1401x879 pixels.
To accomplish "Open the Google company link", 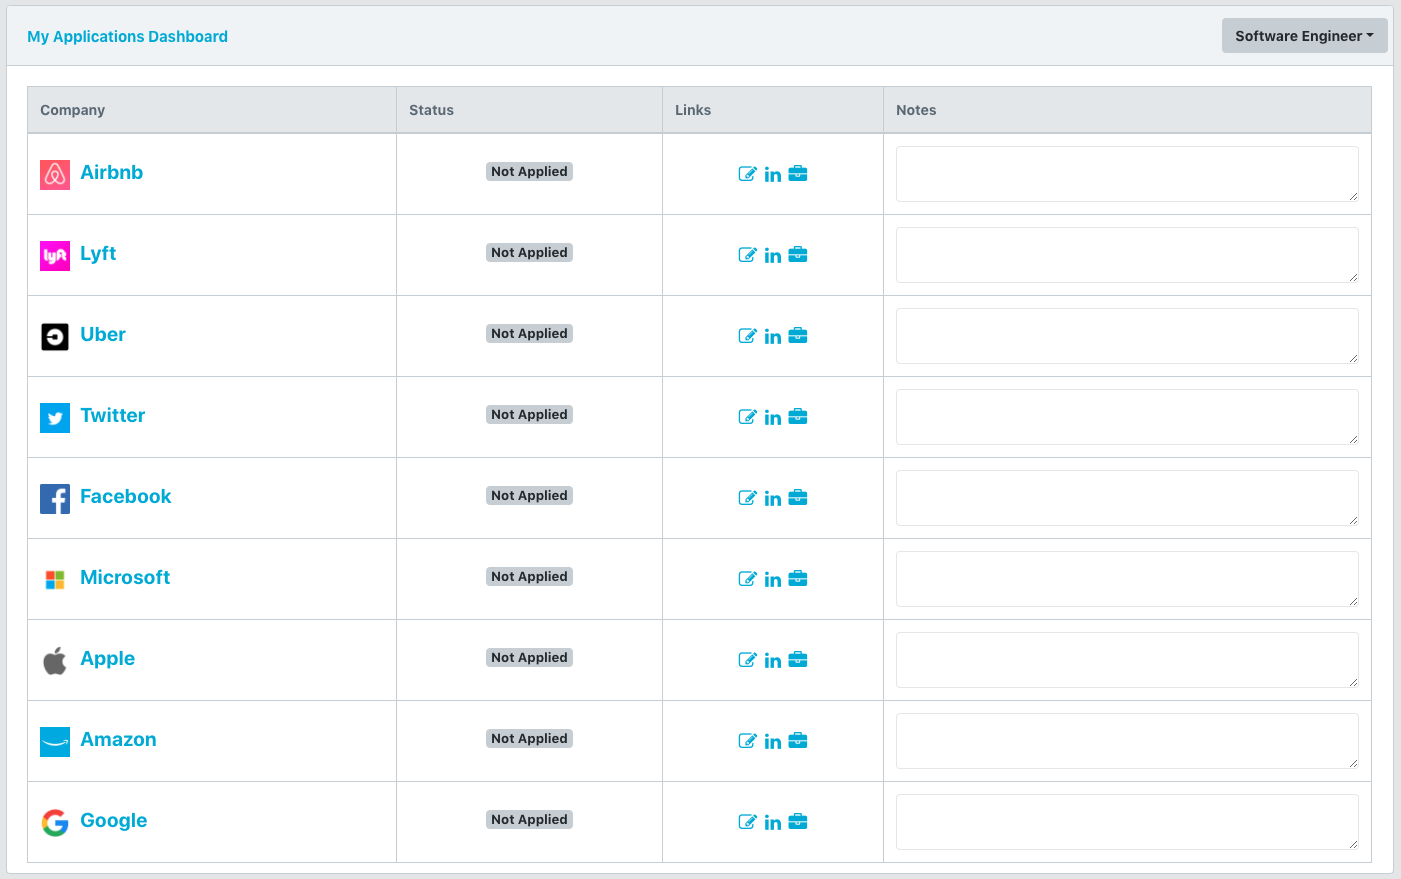I will pyautogui.click(x=113, y=821).
